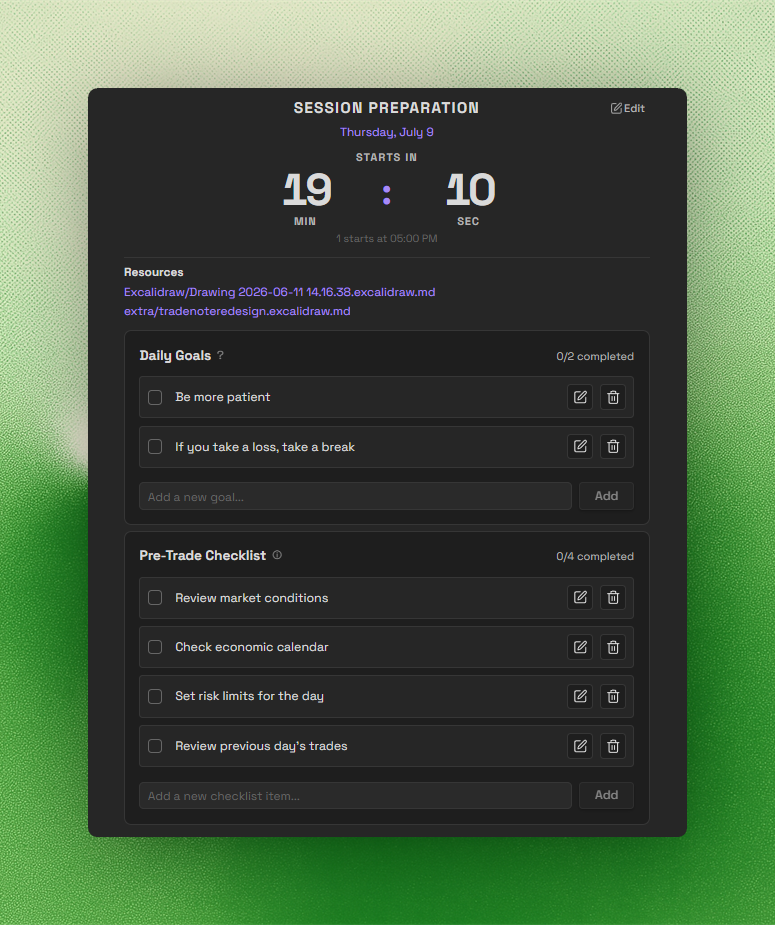
Task: Click the 'SESSION PREPARATION' title
Action: point(386,108)
